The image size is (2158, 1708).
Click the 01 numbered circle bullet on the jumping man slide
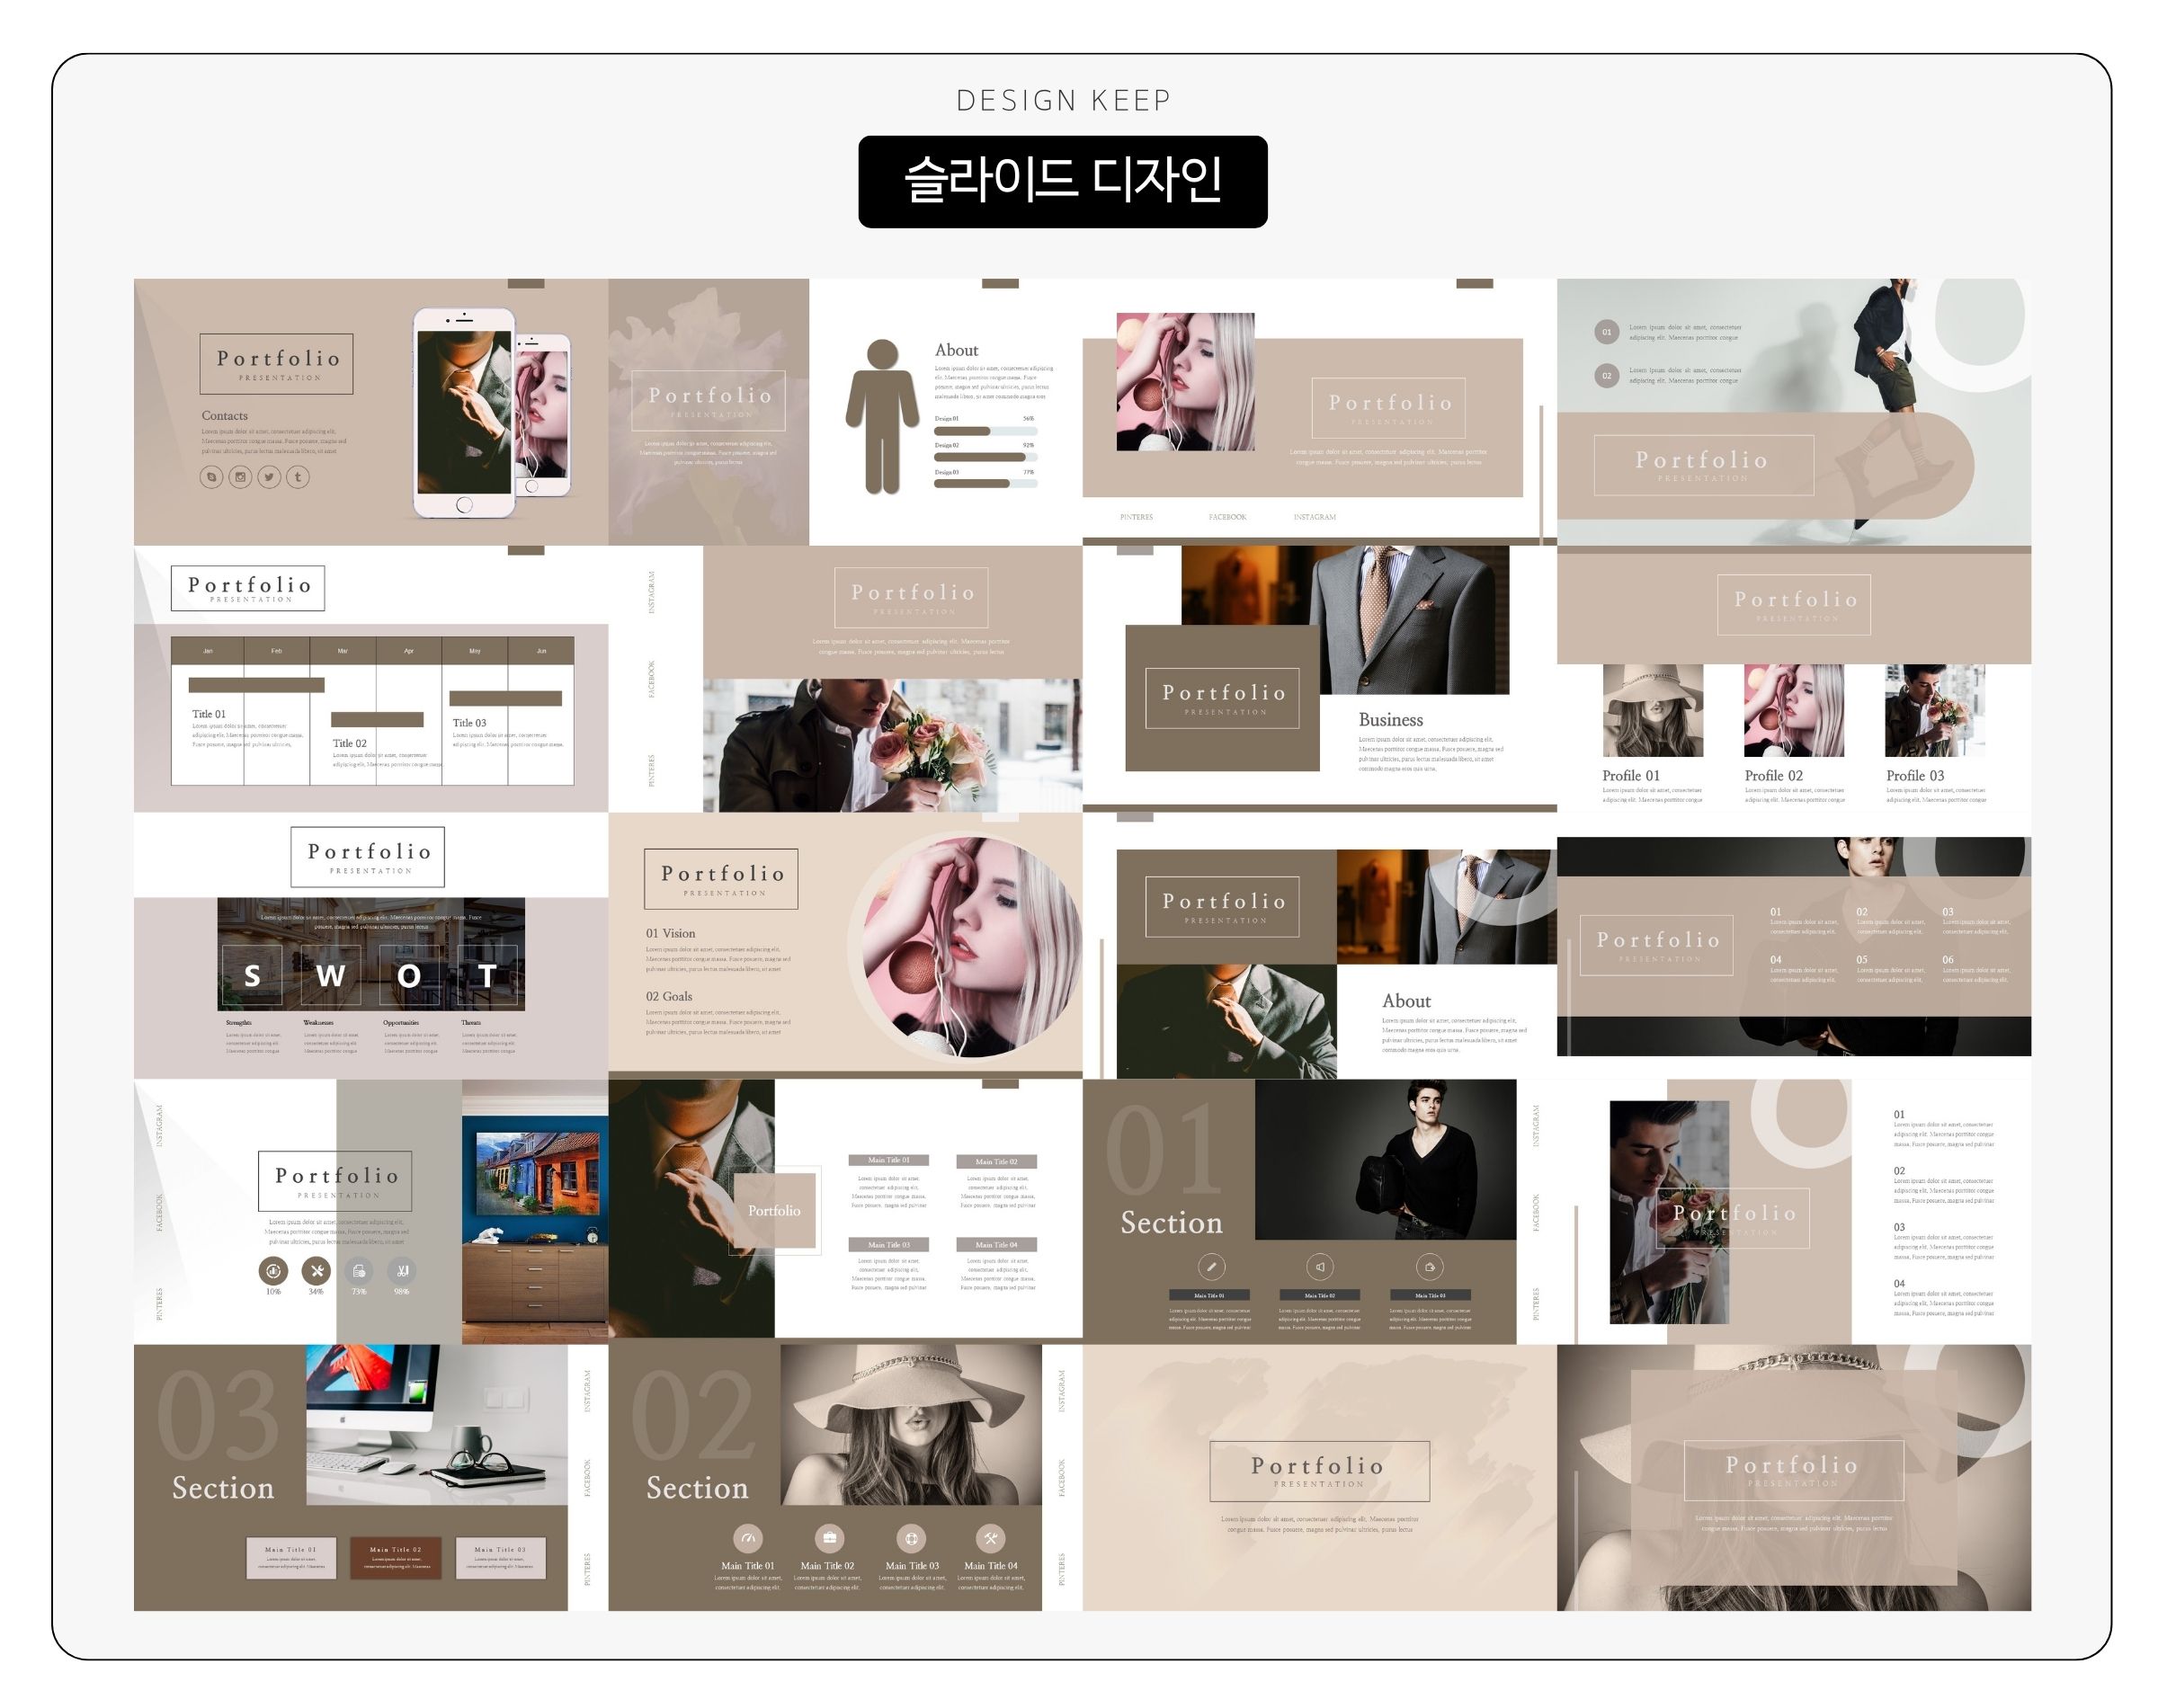coord(1606,332)
